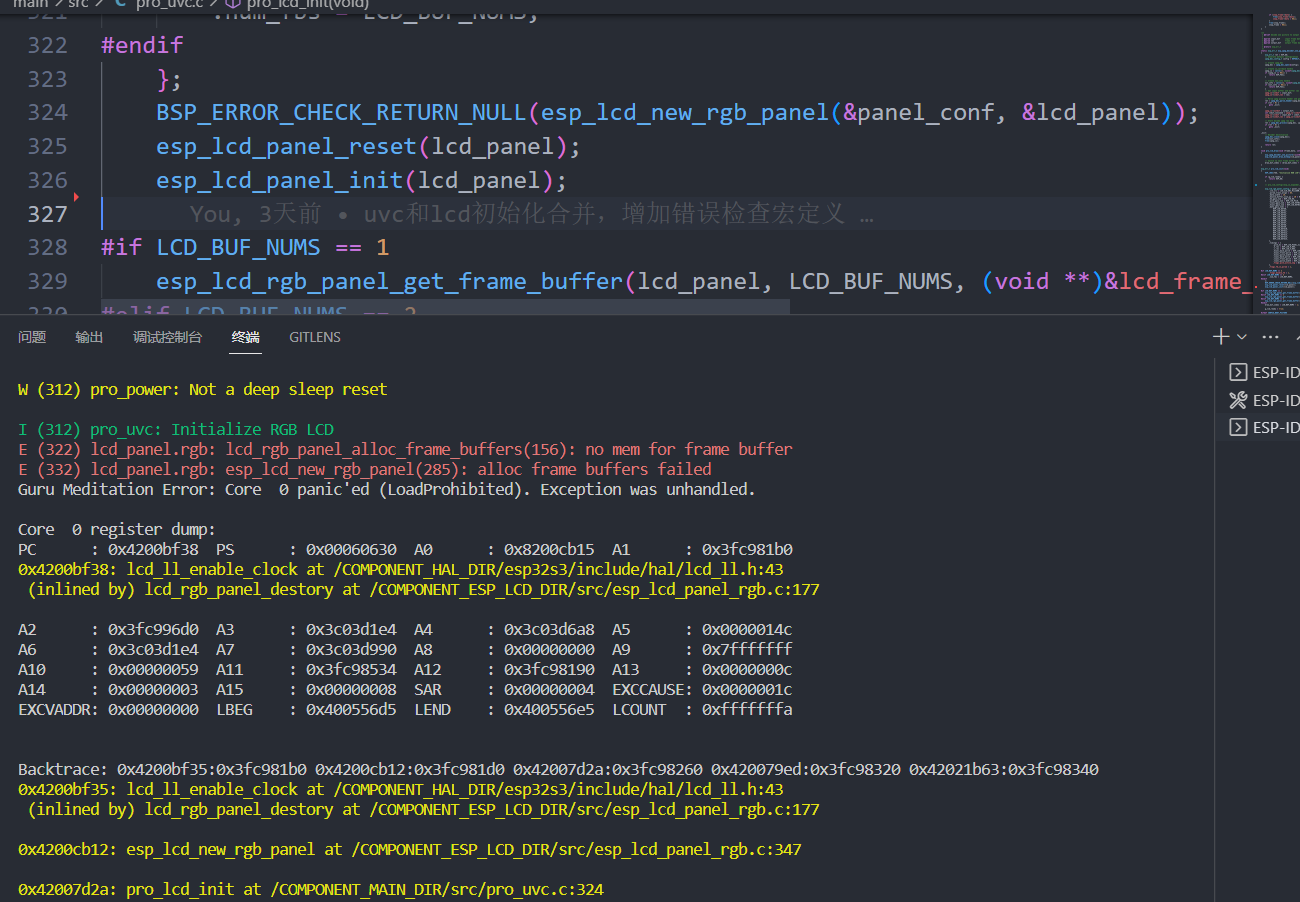Click 'pro_power: Not a deep sleep reset' warning
The image size is (1300, 902).
click(x=238, y=389)
